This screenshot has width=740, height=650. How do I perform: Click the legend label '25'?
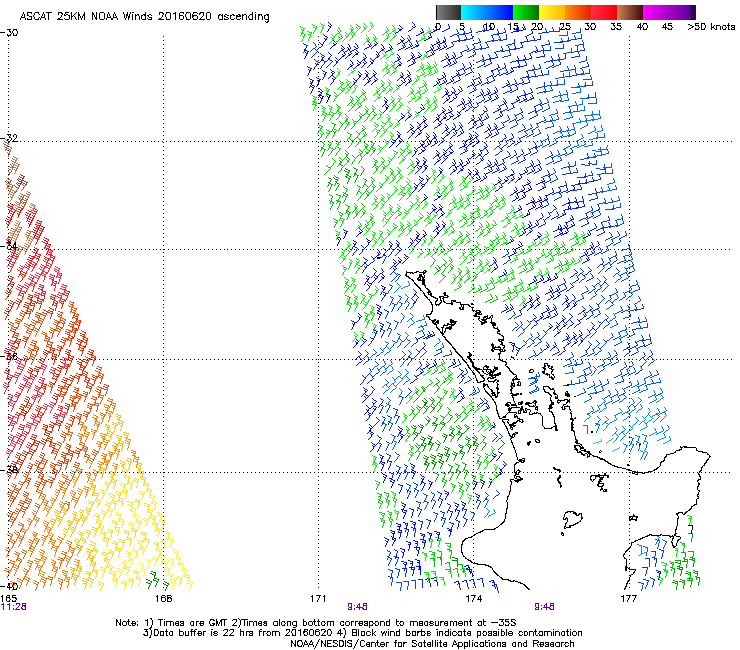564,27
